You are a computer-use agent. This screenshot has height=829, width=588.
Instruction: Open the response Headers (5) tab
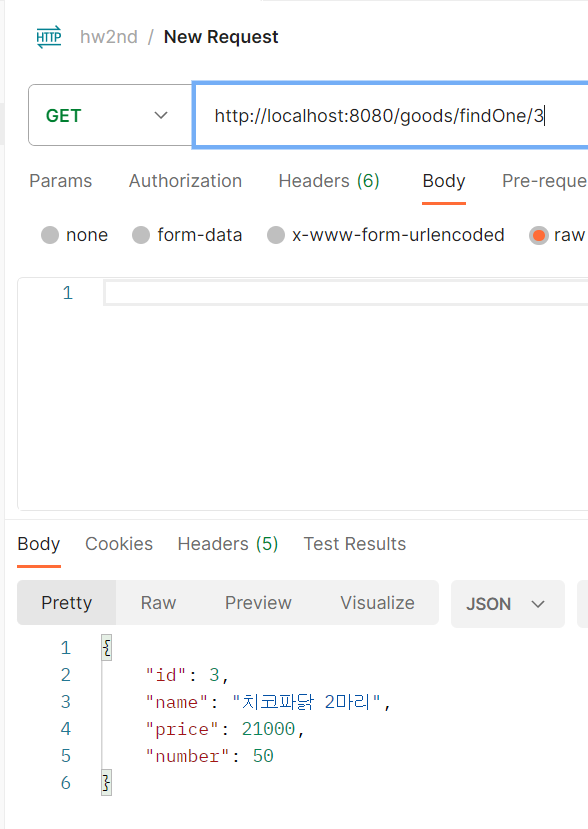tap(227, 544)
